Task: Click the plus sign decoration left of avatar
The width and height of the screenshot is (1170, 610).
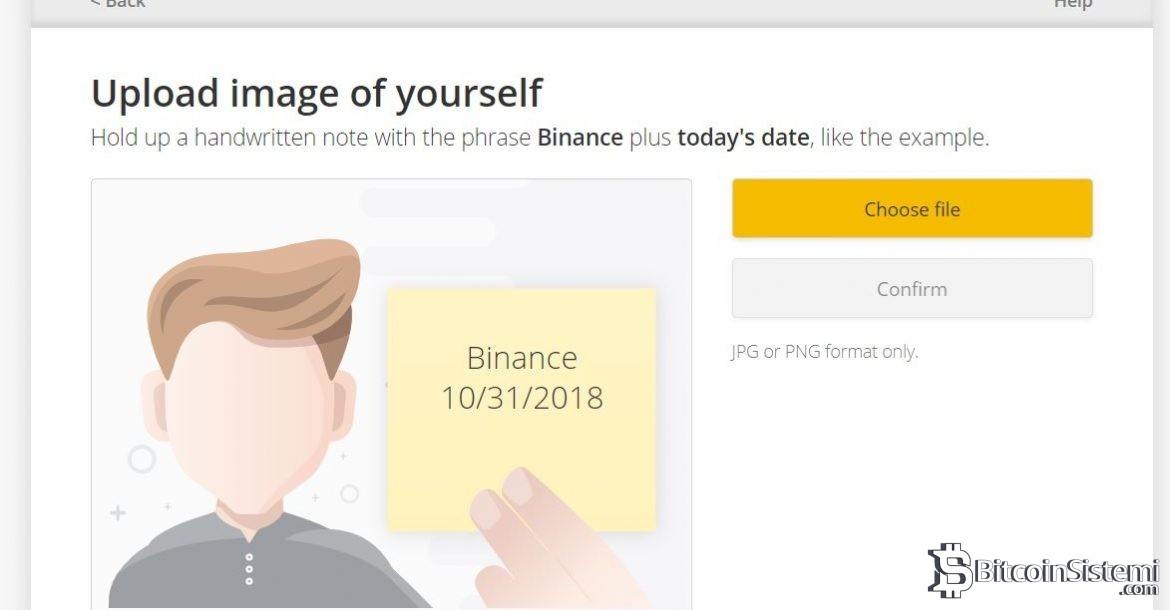Action: 118,513
